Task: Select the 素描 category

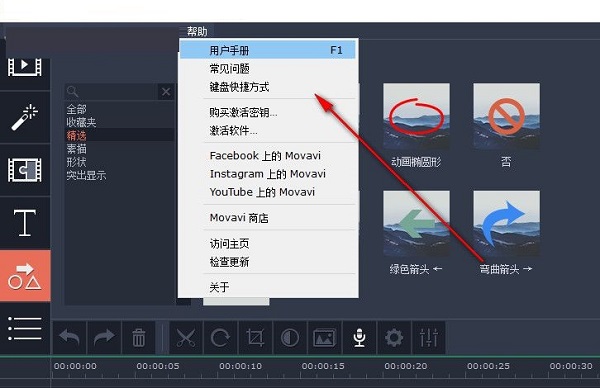Action: click(x=77, y=148)
